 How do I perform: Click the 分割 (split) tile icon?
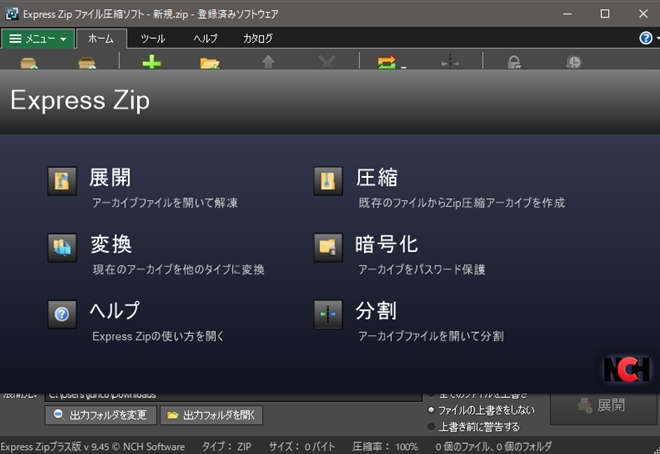[x=328, y=314]
